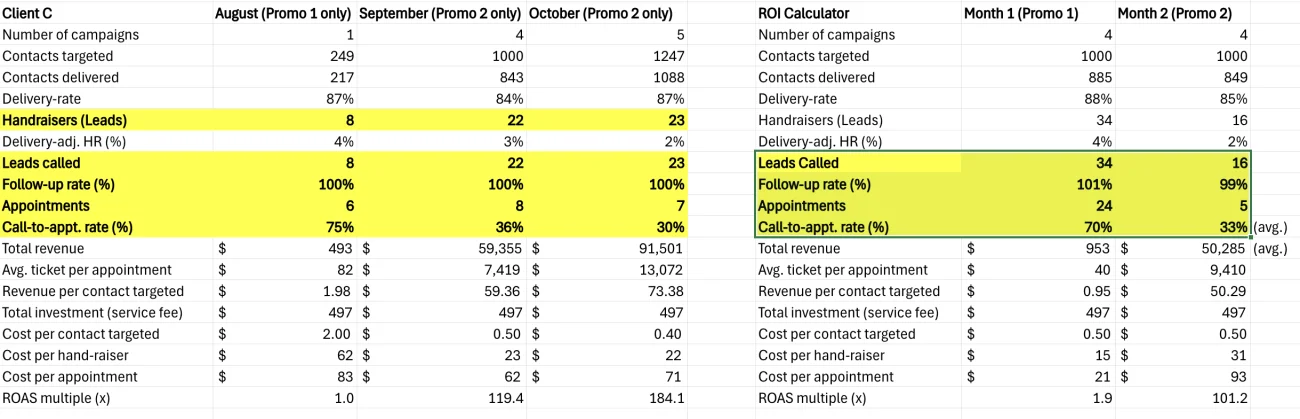Select the "Client C" header cell
Screen dimensions: 1300x419
[x=28, y=14]
